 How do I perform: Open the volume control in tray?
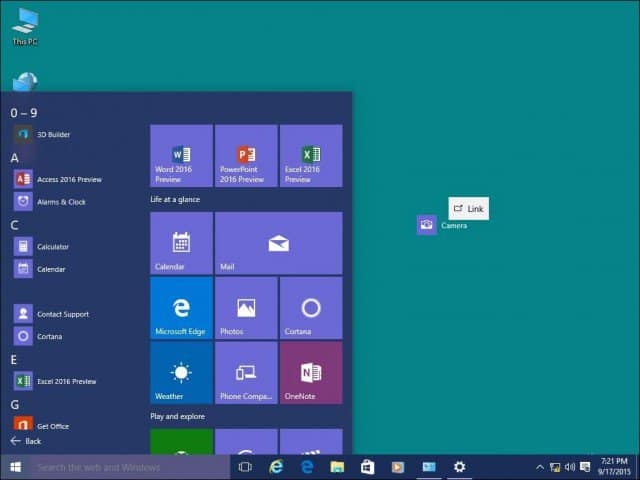coord(570,467)
